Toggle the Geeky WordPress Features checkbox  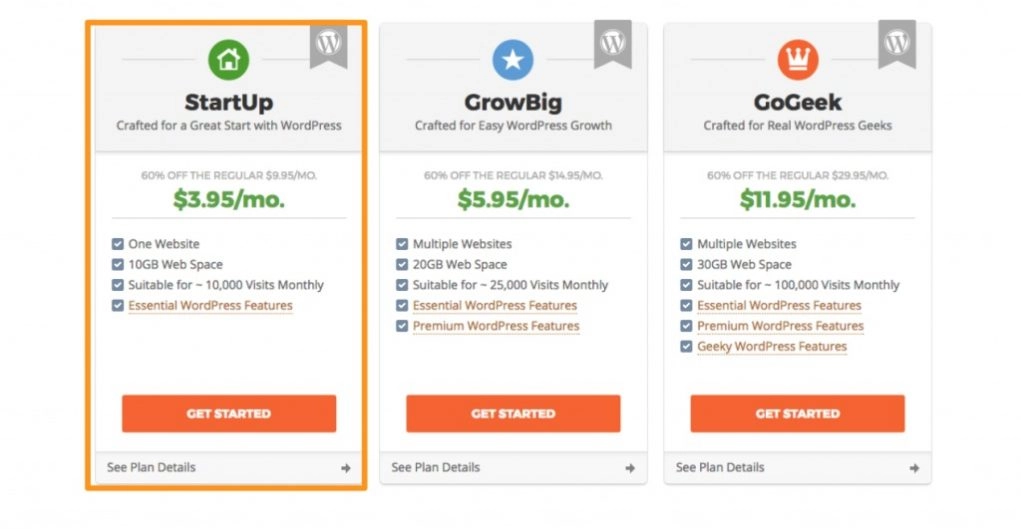(x=686, y=347)
